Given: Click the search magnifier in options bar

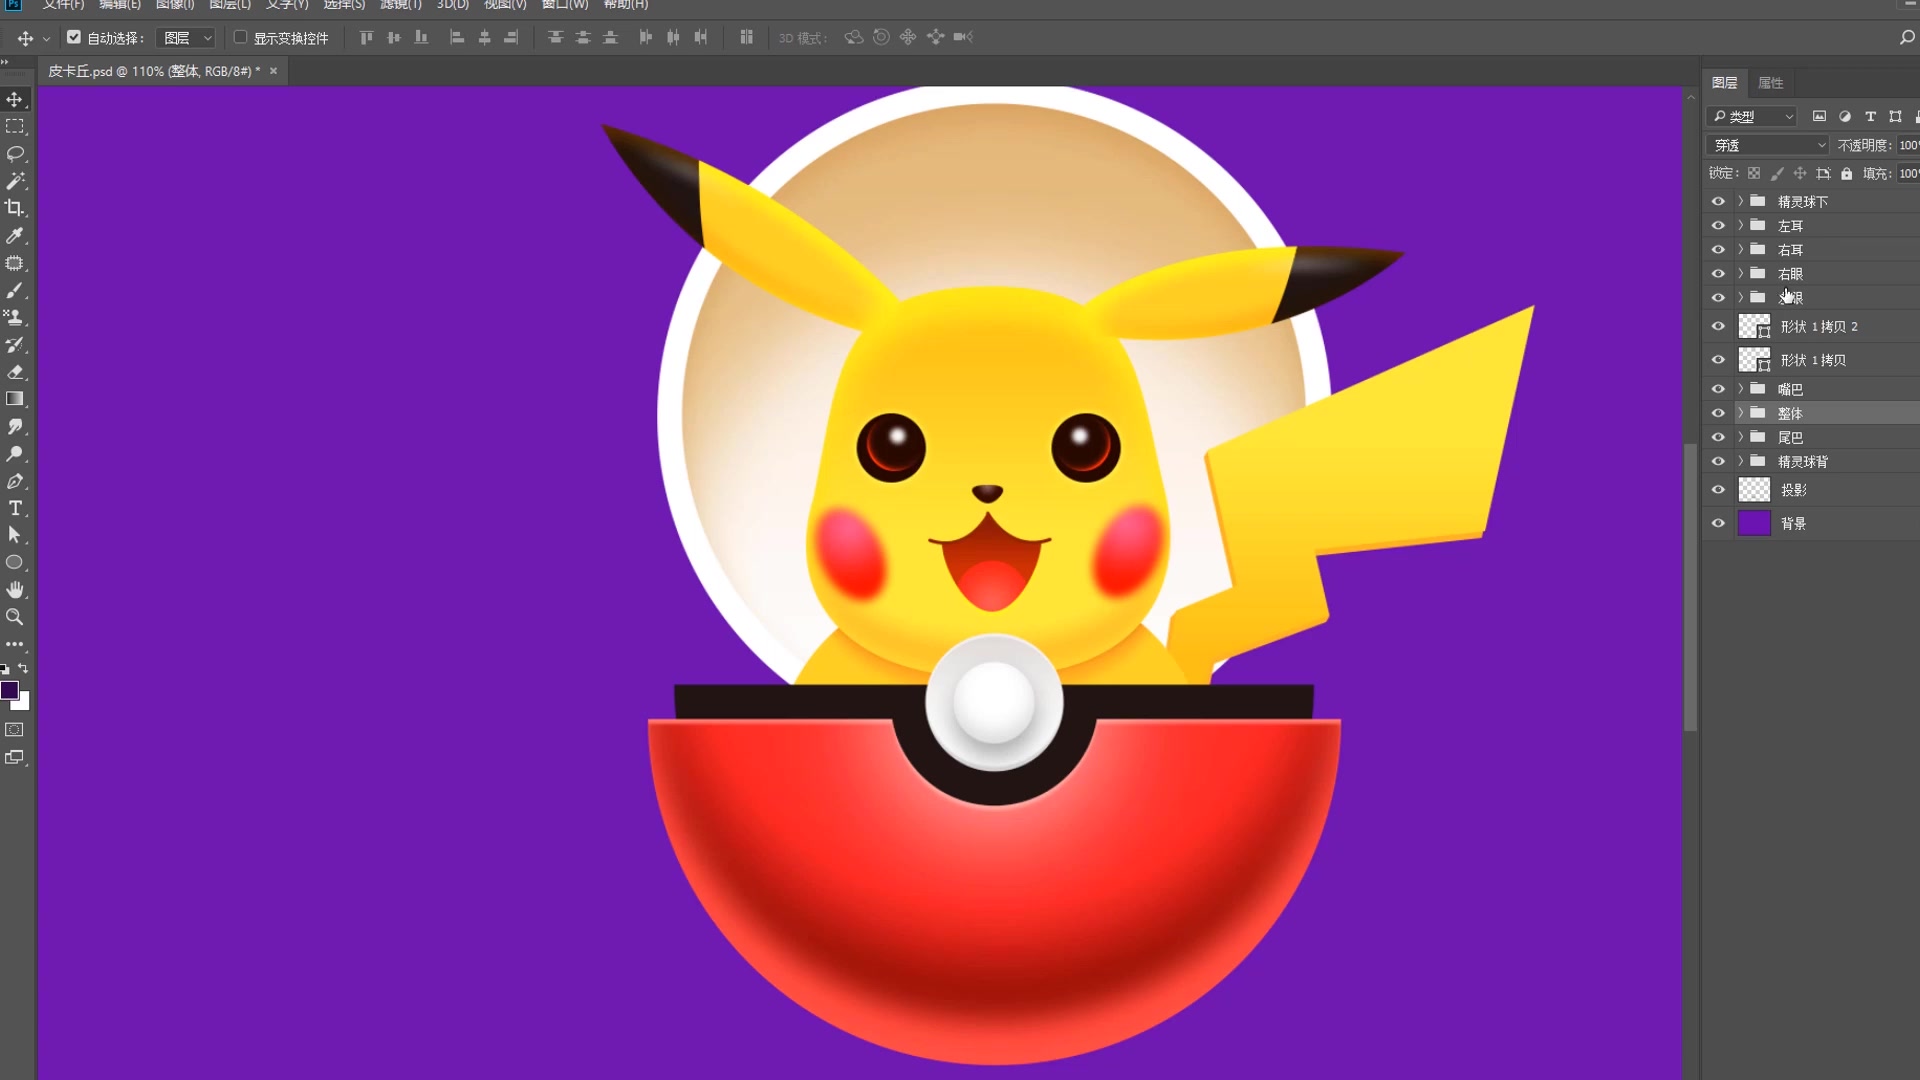Looking at the screenshot, I should click(1906, 37).
